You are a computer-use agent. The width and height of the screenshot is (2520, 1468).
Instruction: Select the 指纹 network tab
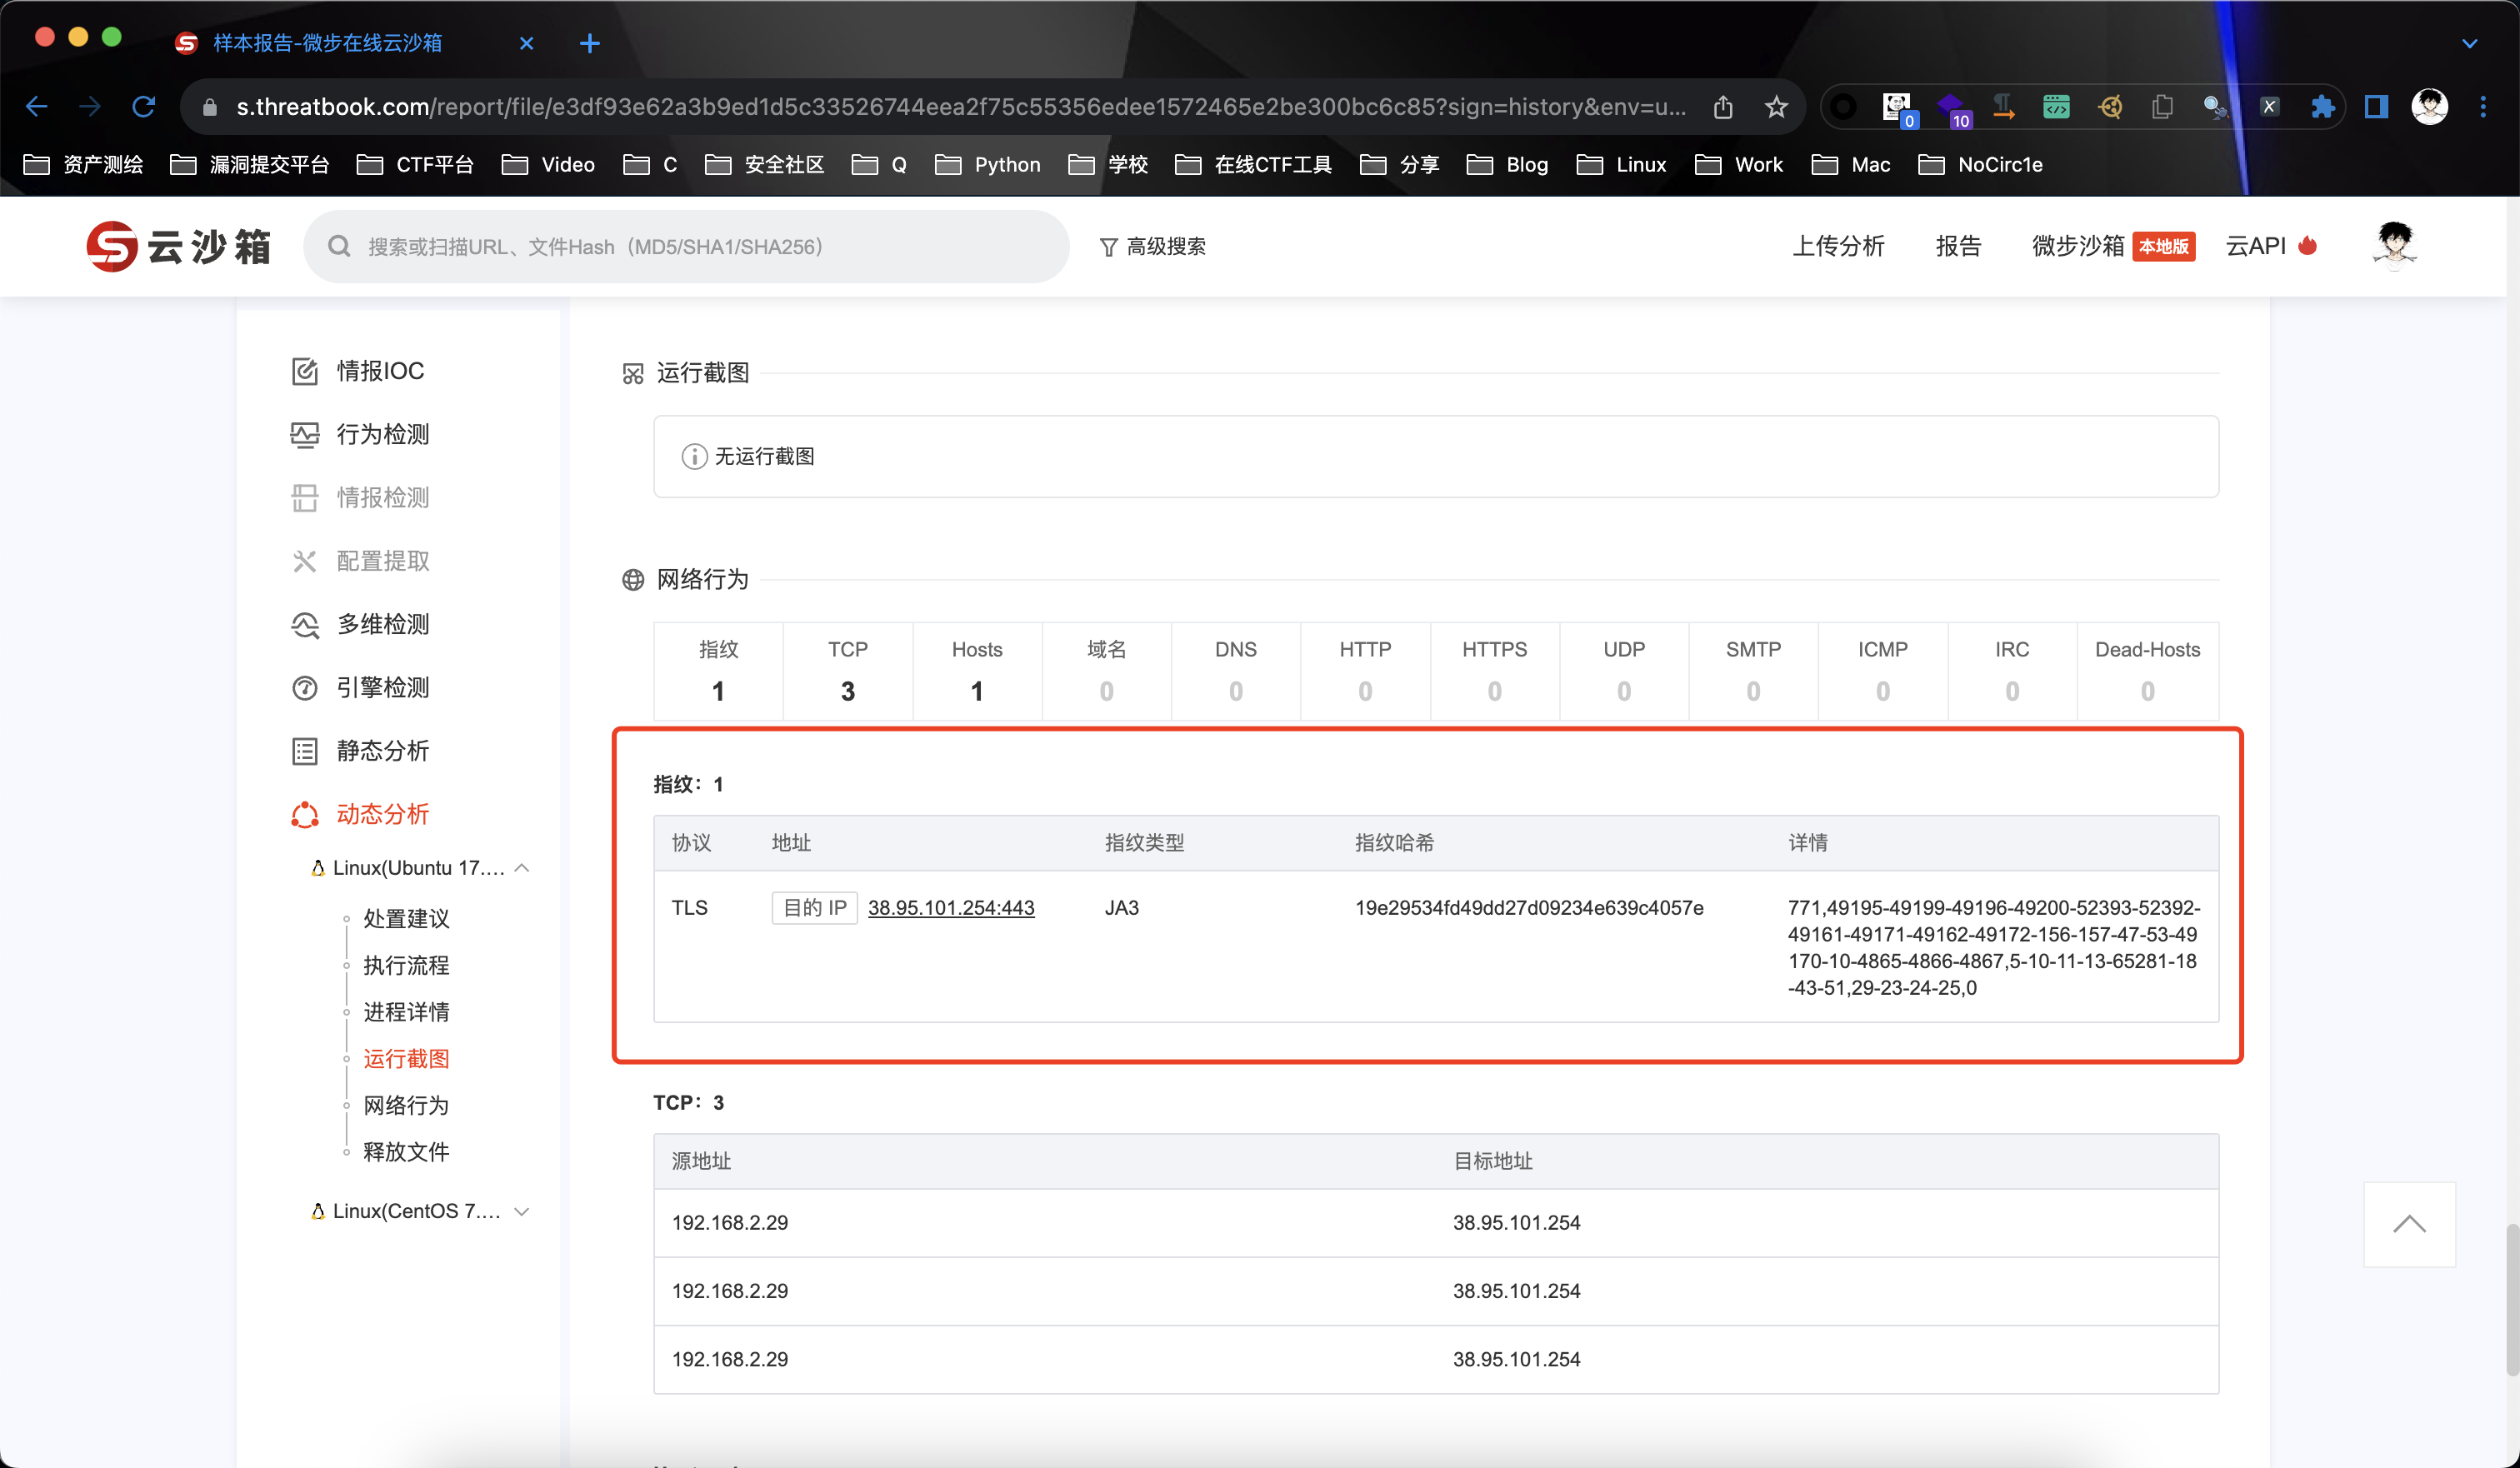tap(718, 670)
